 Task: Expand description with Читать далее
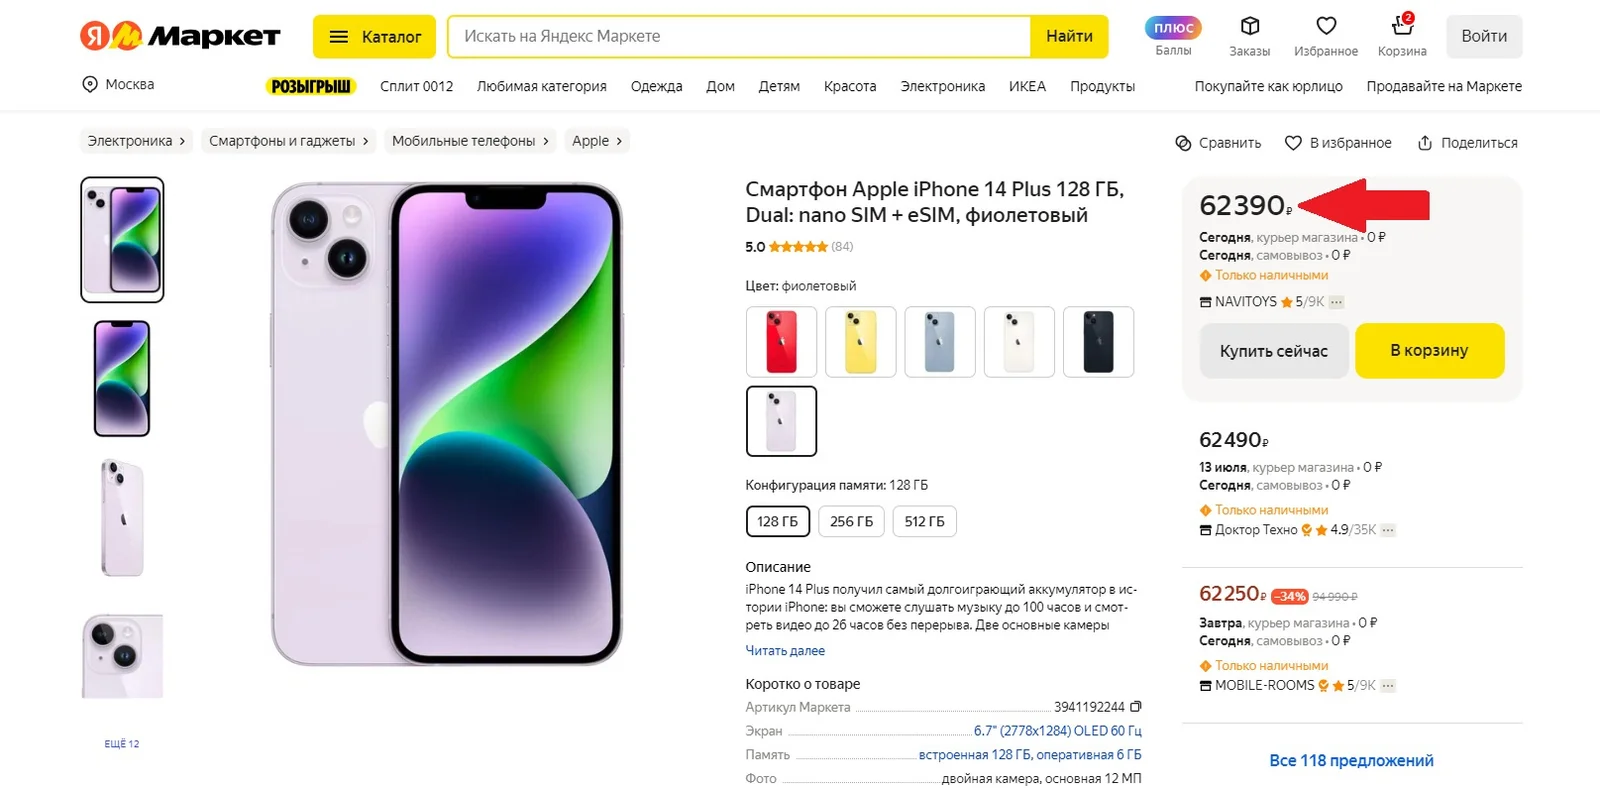[785, 651]
